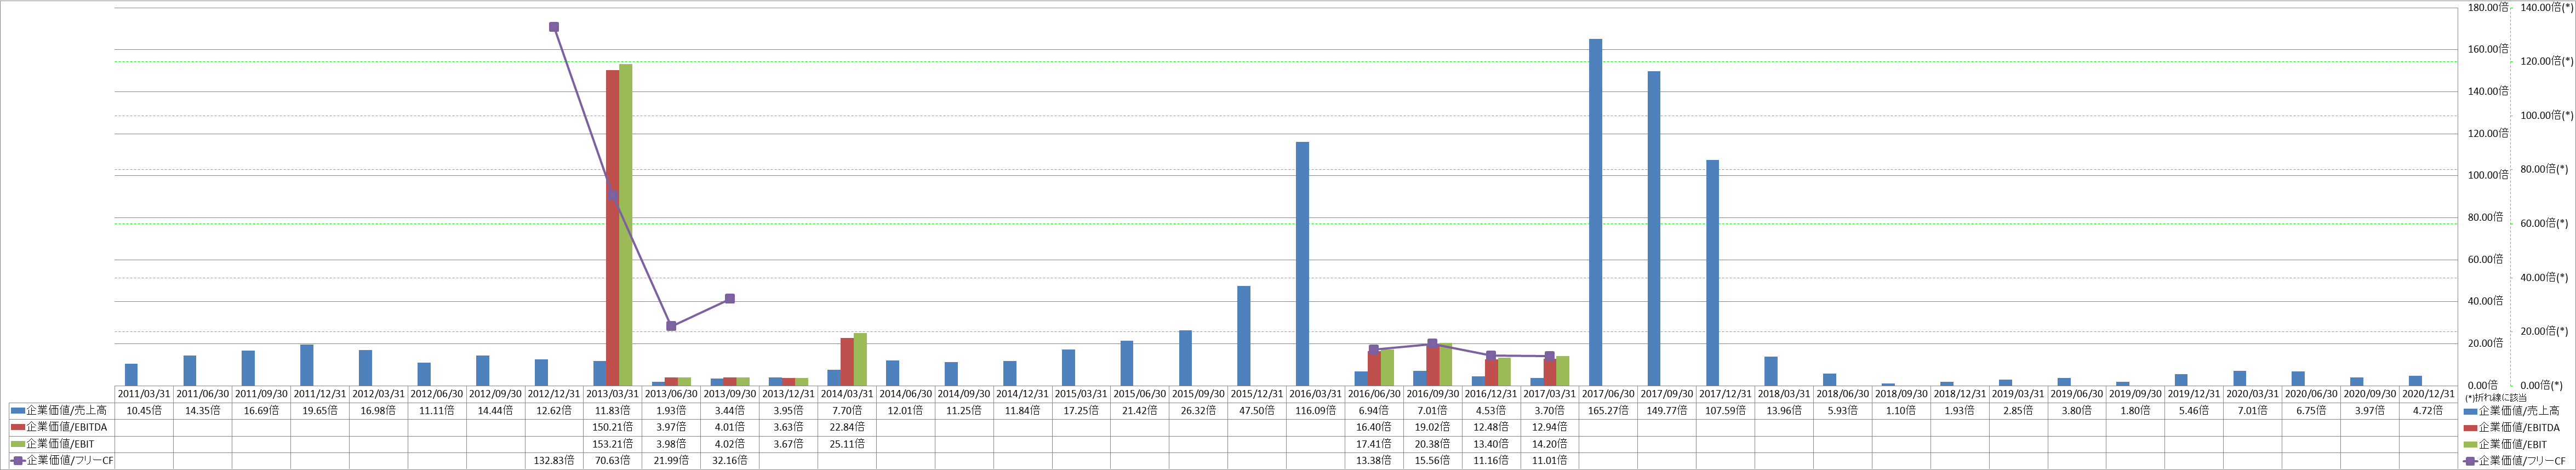
Task: Select the 132.83倍 free CF cell
Action: [x=554, y=461]
